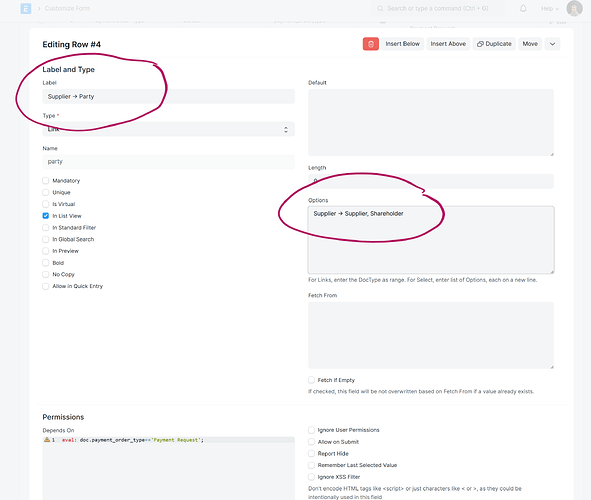Open the notifications bell icon

coord(523,8)
